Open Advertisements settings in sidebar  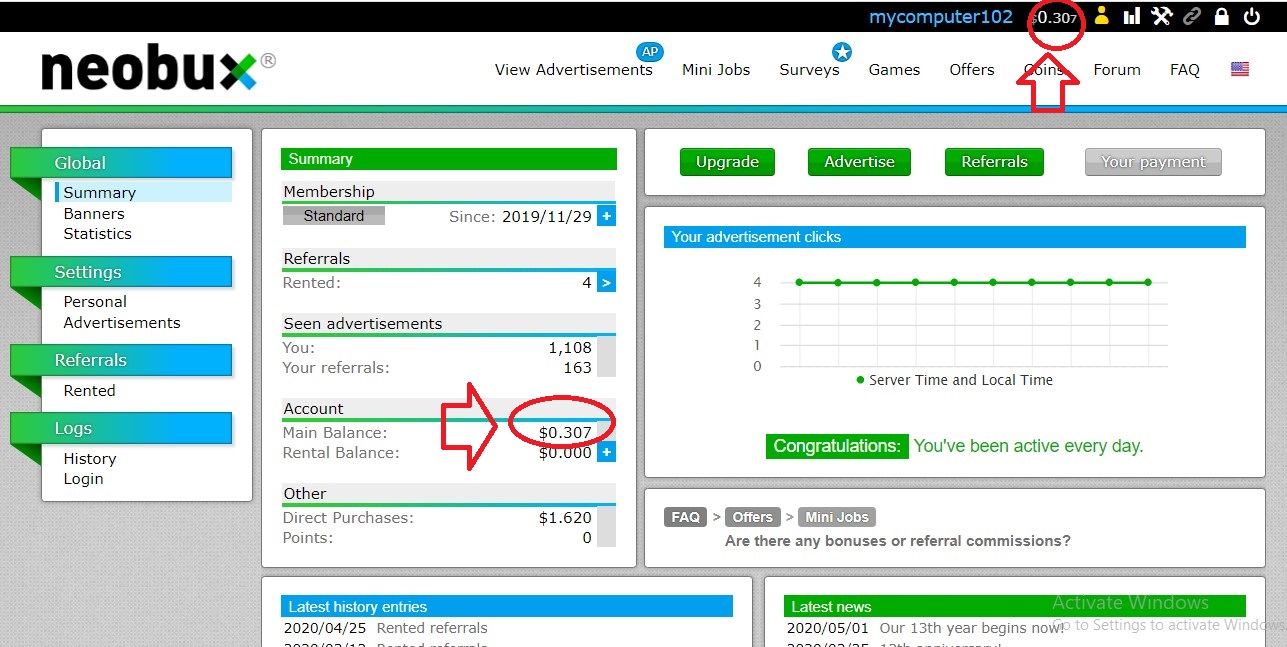point(122,323)
